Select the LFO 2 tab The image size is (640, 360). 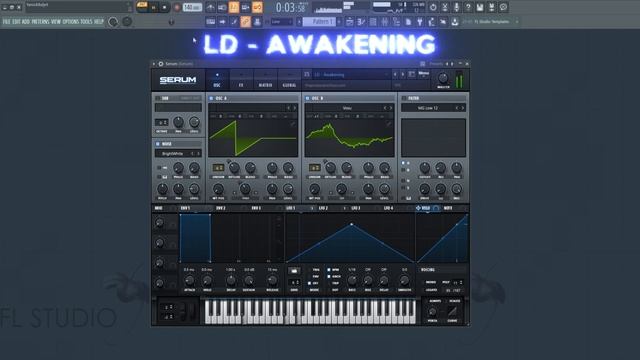(323, 208)
